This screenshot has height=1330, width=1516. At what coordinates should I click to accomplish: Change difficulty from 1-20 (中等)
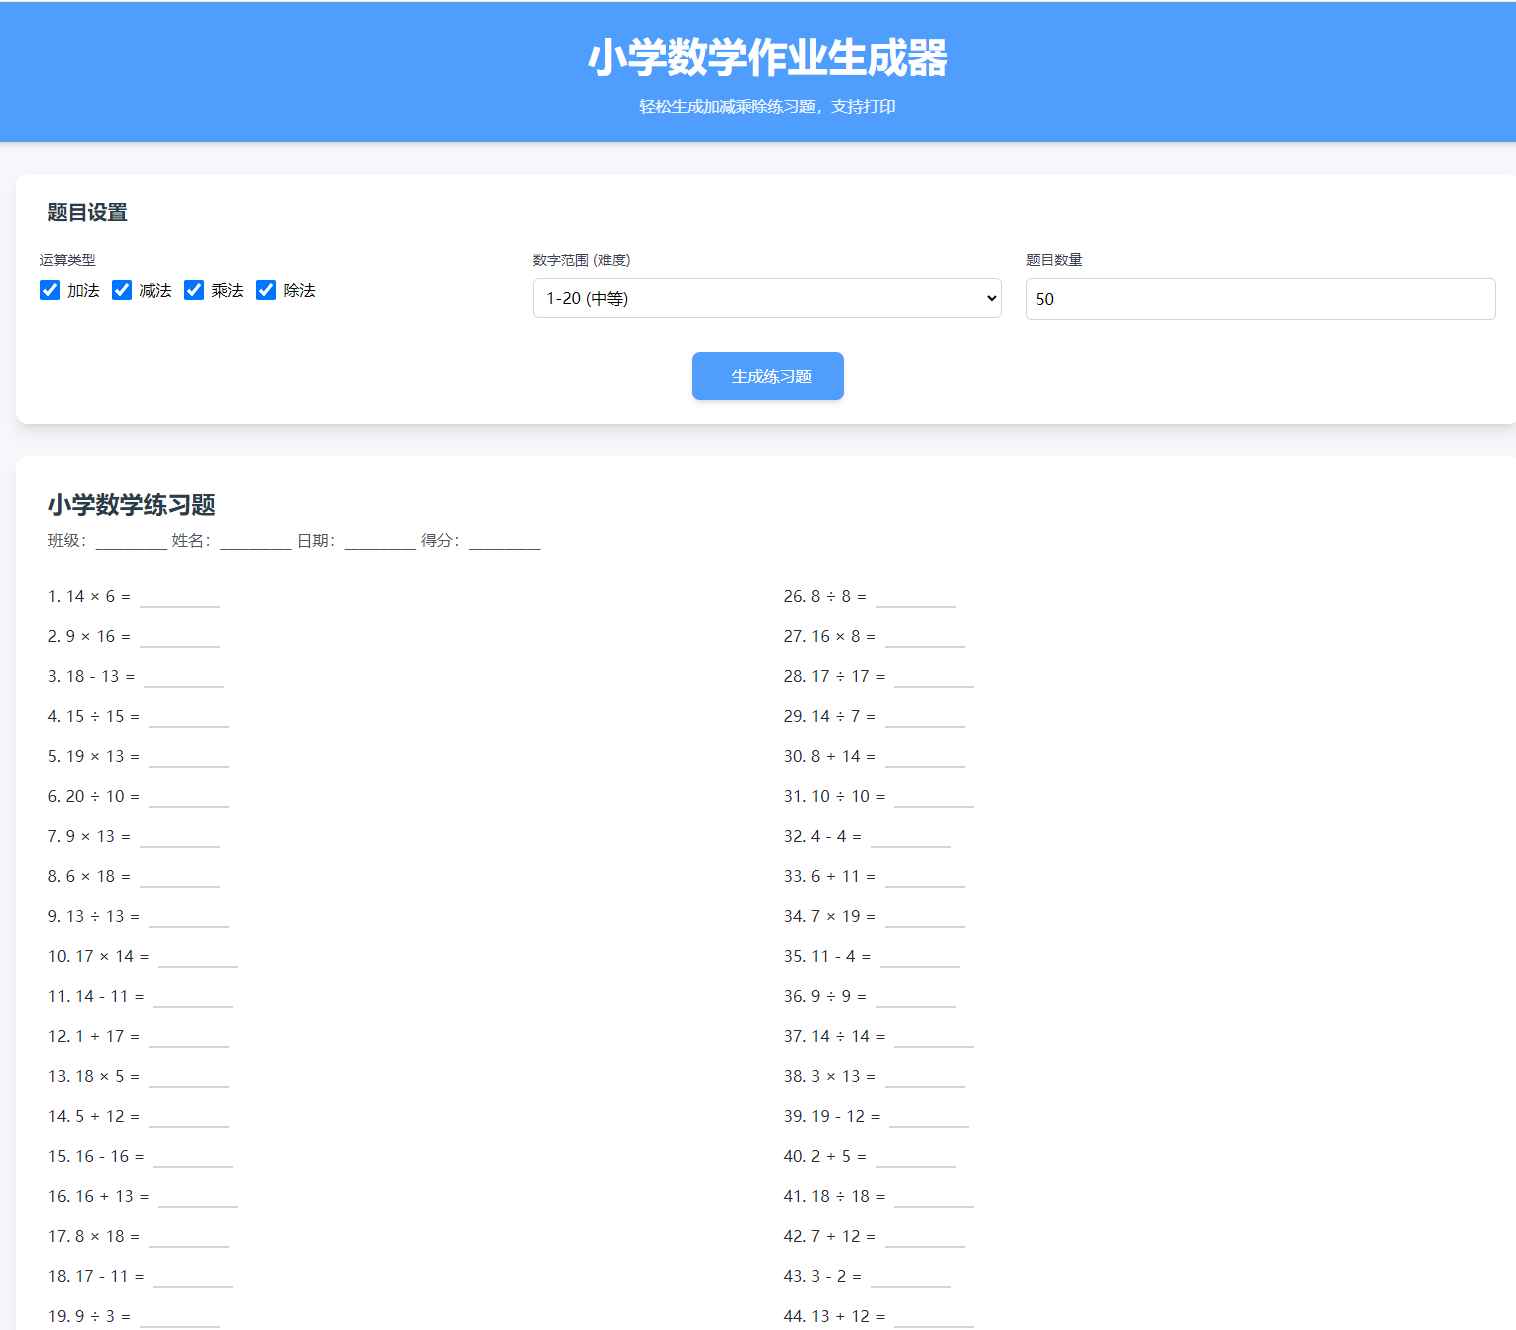pos(767,298)
